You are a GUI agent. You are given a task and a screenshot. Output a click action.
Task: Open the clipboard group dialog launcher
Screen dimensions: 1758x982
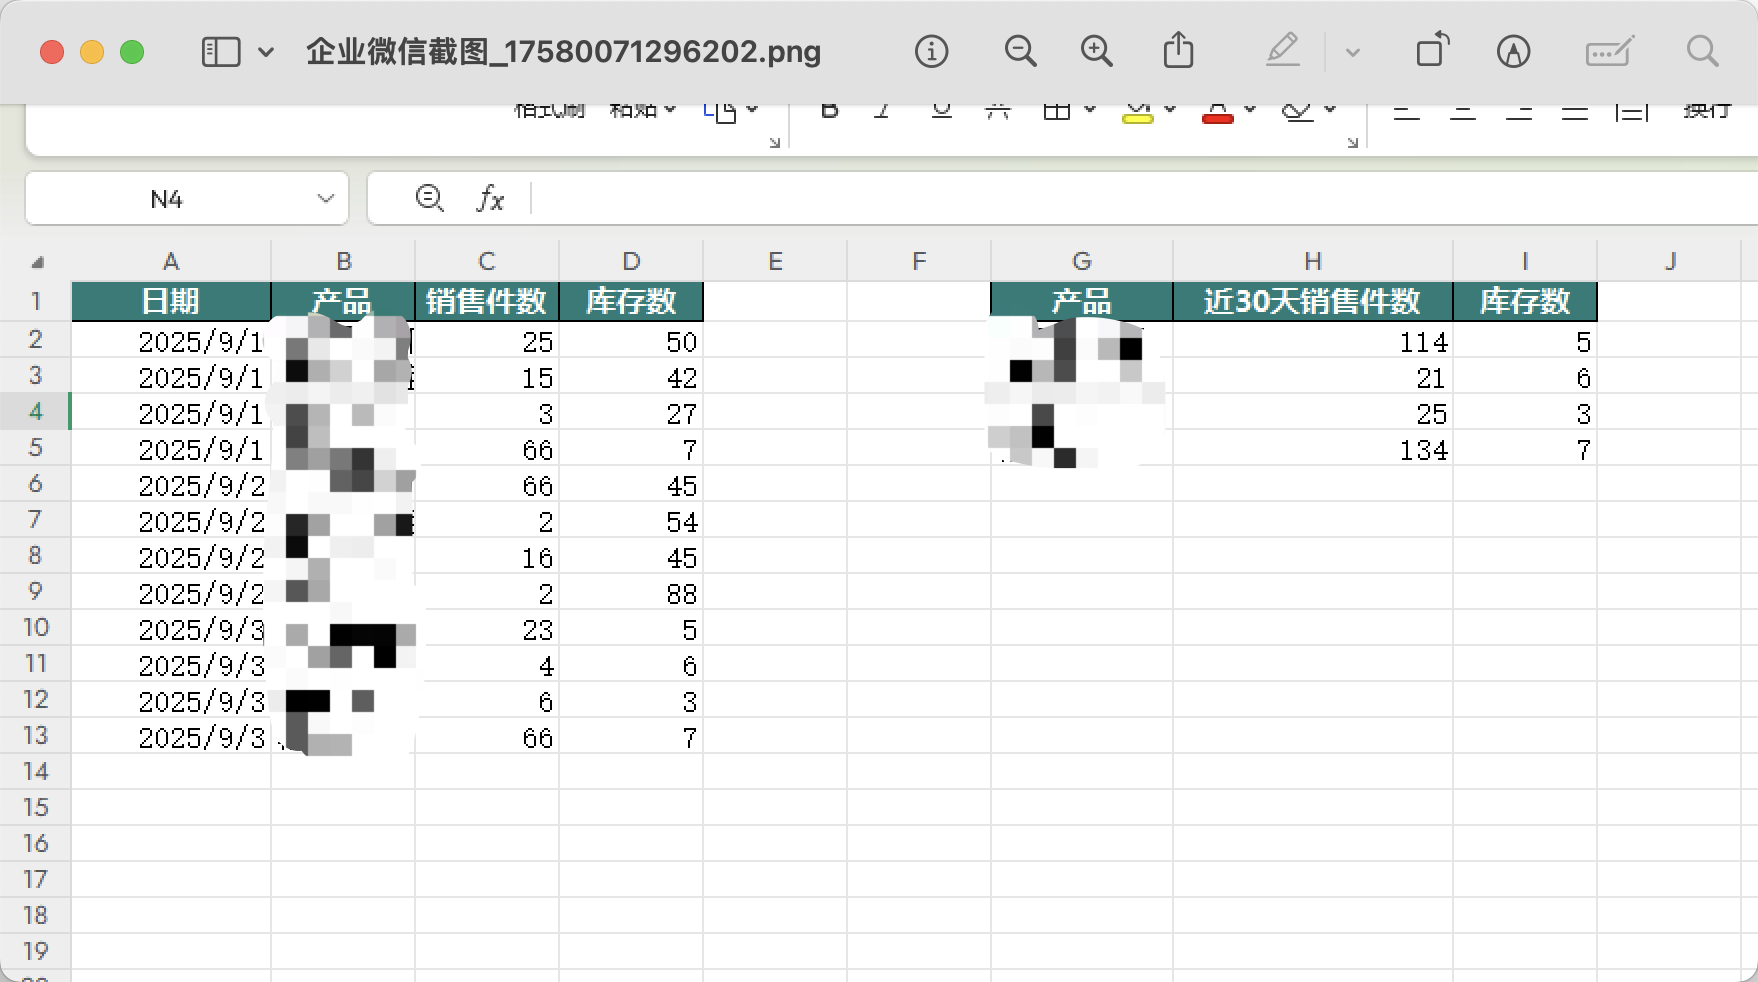[x=774, y=143]
